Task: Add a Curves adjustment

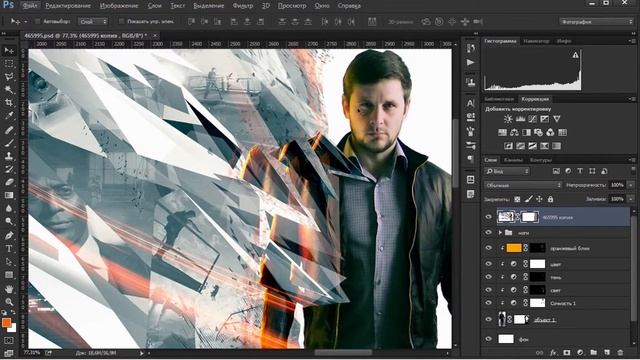Action: click(x=533, y=119)
